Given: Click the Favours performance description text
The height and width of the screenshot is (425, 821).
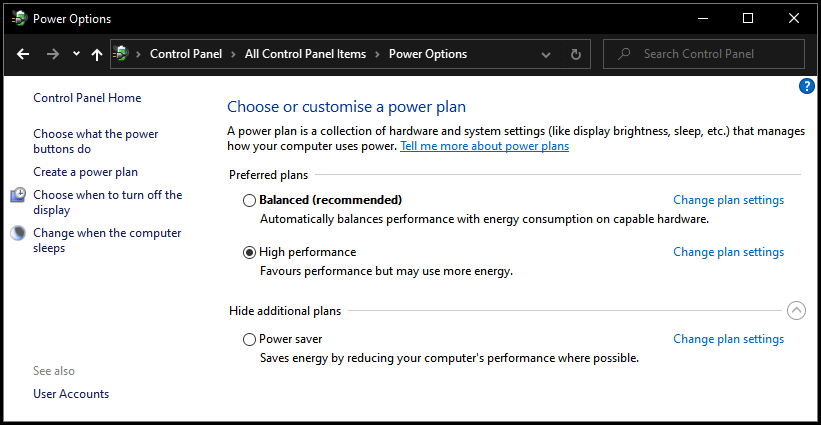Looking at the screenshot, I should 386,272.
